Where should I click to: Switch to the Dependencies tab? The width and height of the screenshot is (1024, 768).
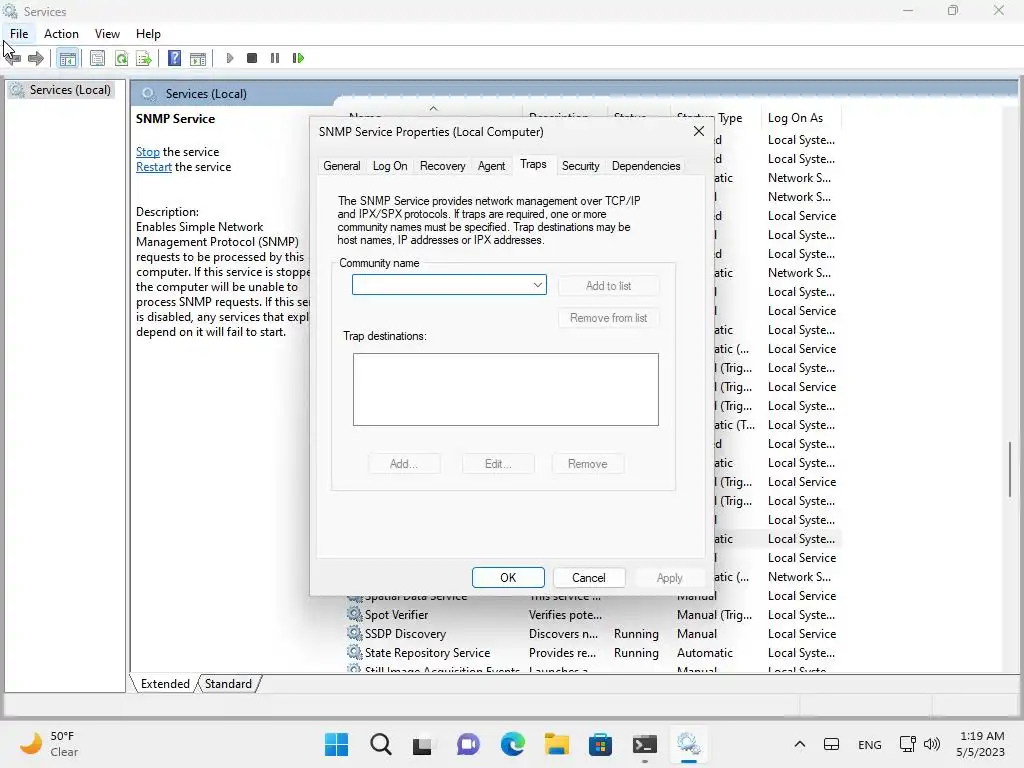[646, 166]
